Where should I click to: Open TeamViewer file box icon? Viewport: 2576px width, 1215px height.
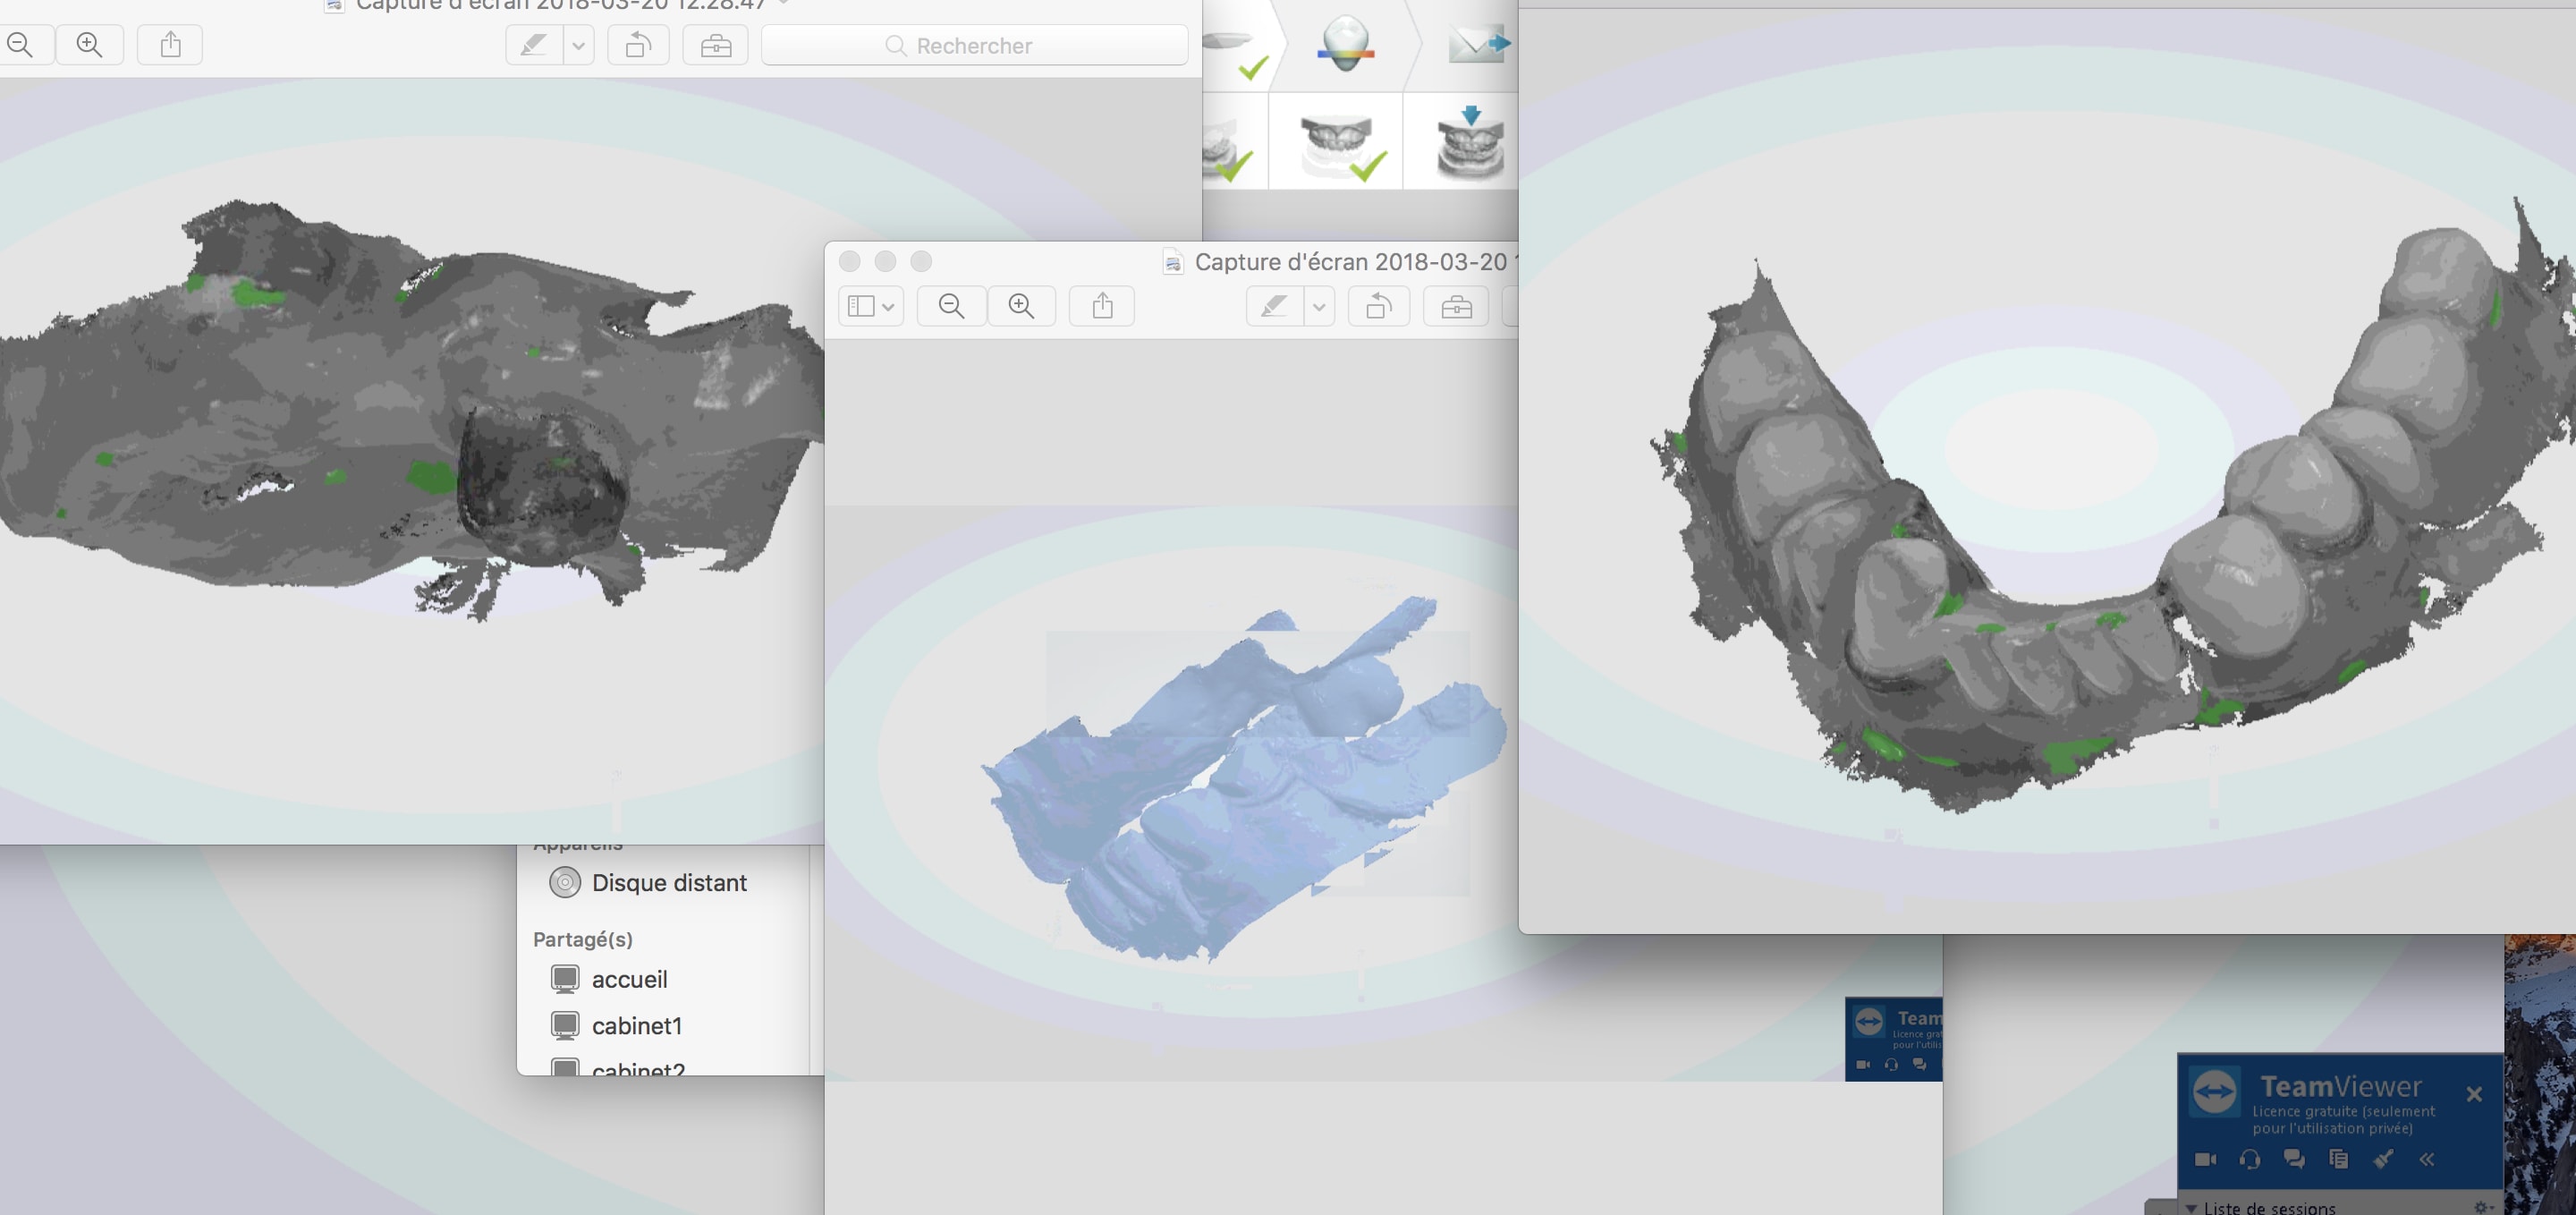pos(2338,1159)
